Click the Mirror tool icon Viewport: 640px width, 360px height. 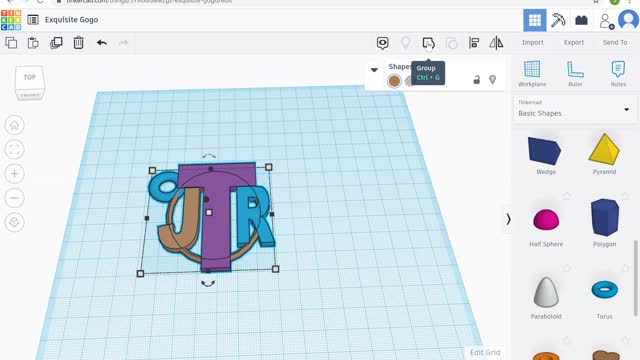pos(496,43)
